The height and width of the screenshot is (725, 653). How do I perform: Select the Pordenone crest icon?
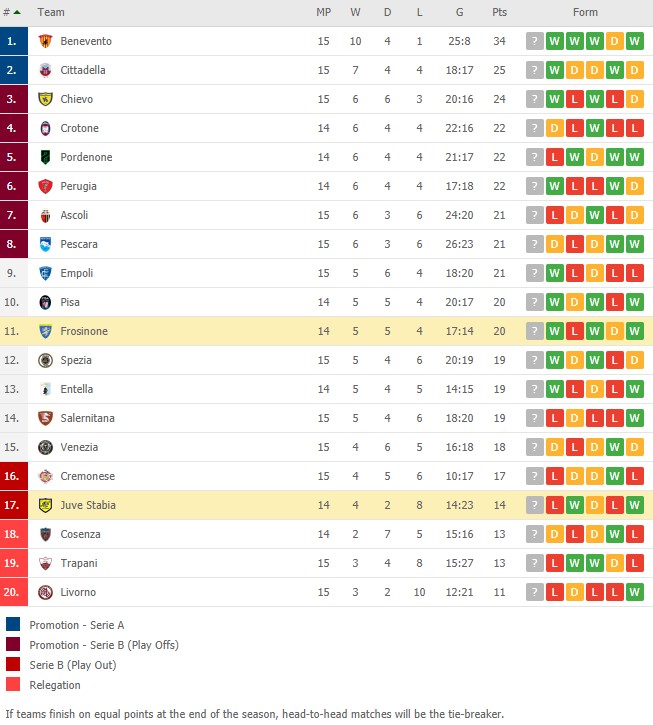click(45, 157)
